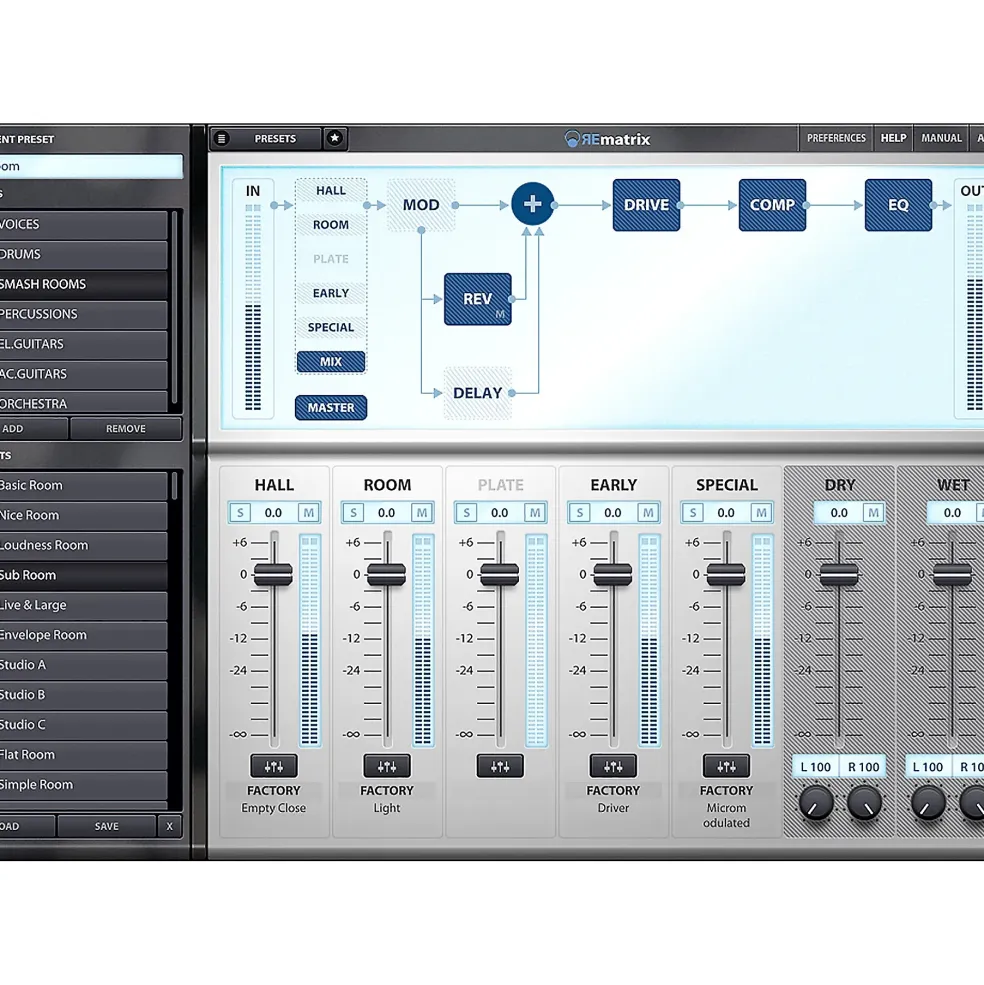Click the MASTER button
Viewport: 984px width, 985px height.
pyautogui.click(x=331, y=408)
